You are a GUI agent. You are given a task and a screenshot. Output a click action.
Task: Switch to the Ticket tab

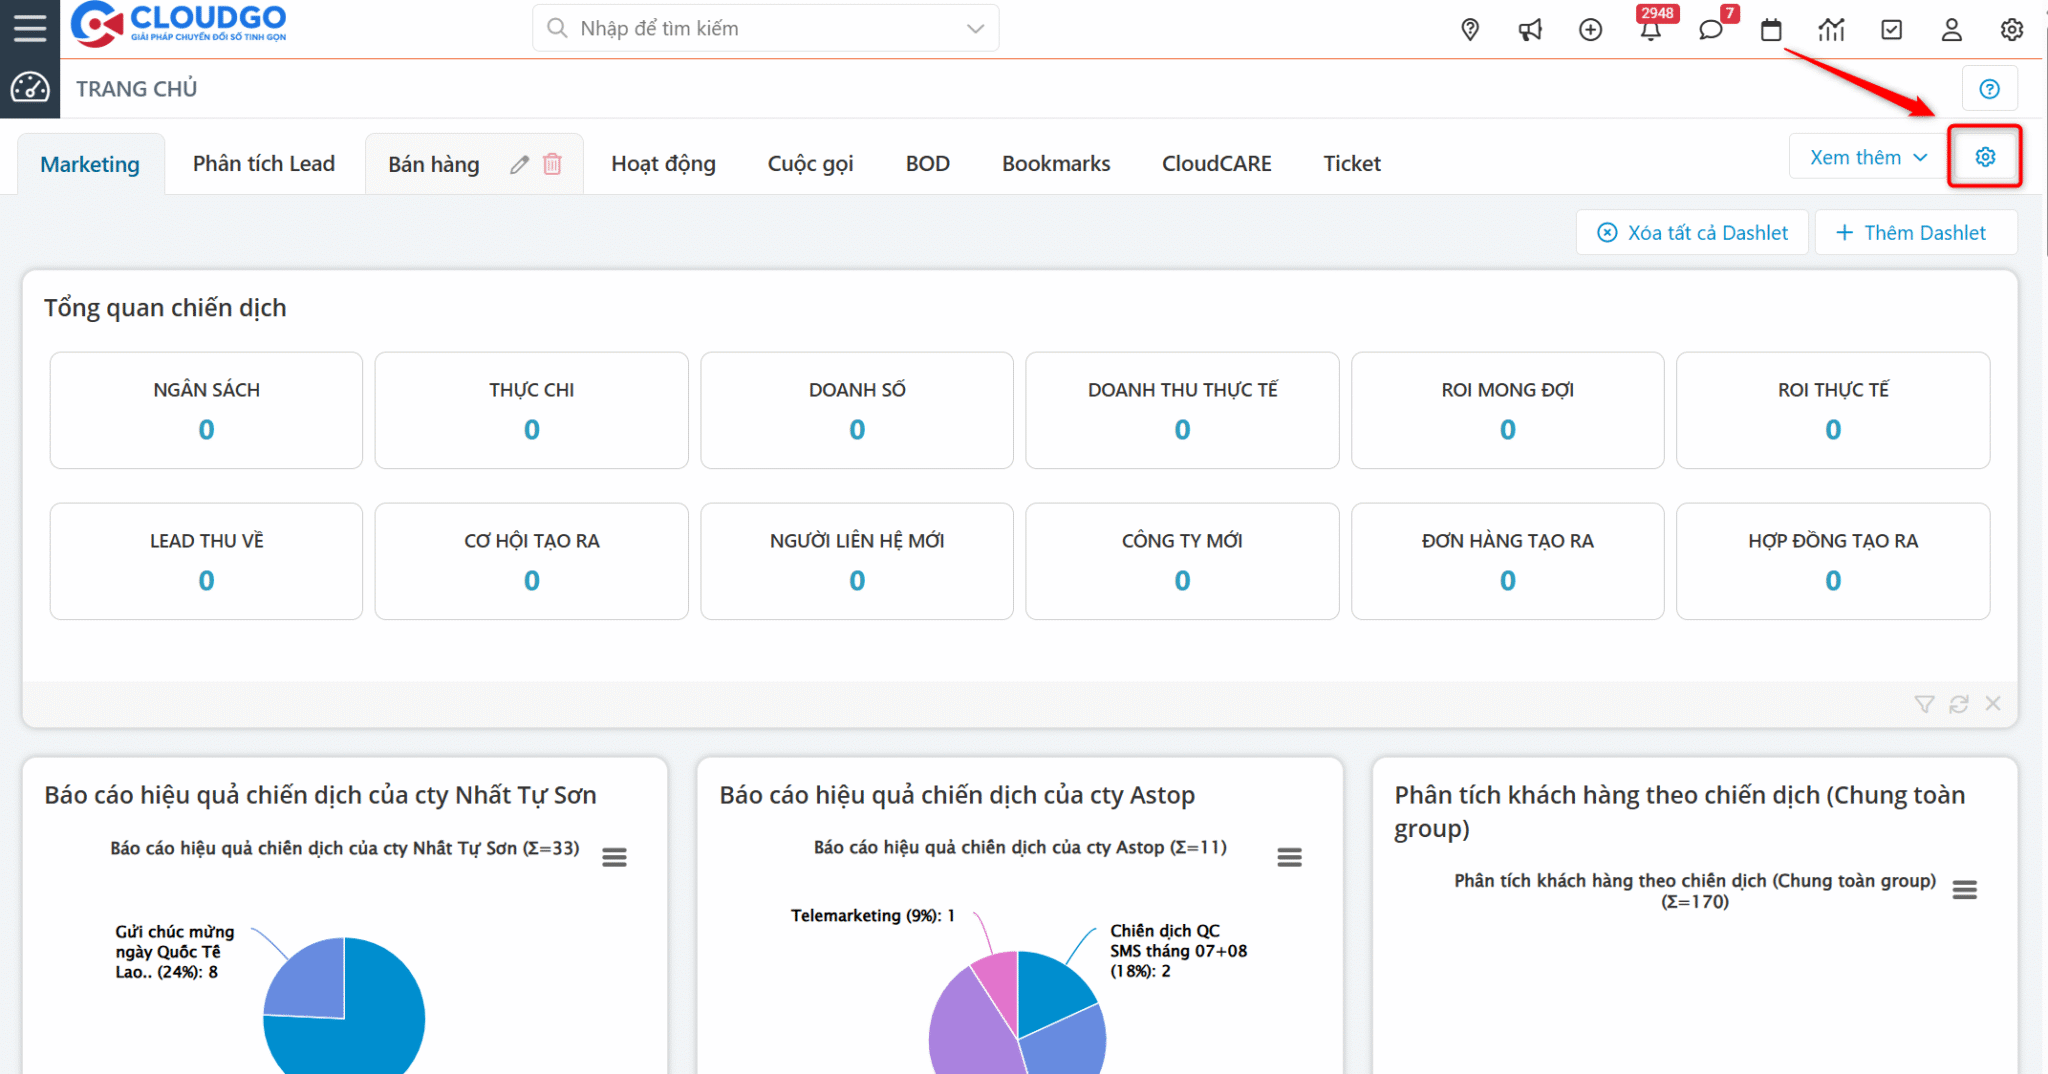(x=1351, y=164)
